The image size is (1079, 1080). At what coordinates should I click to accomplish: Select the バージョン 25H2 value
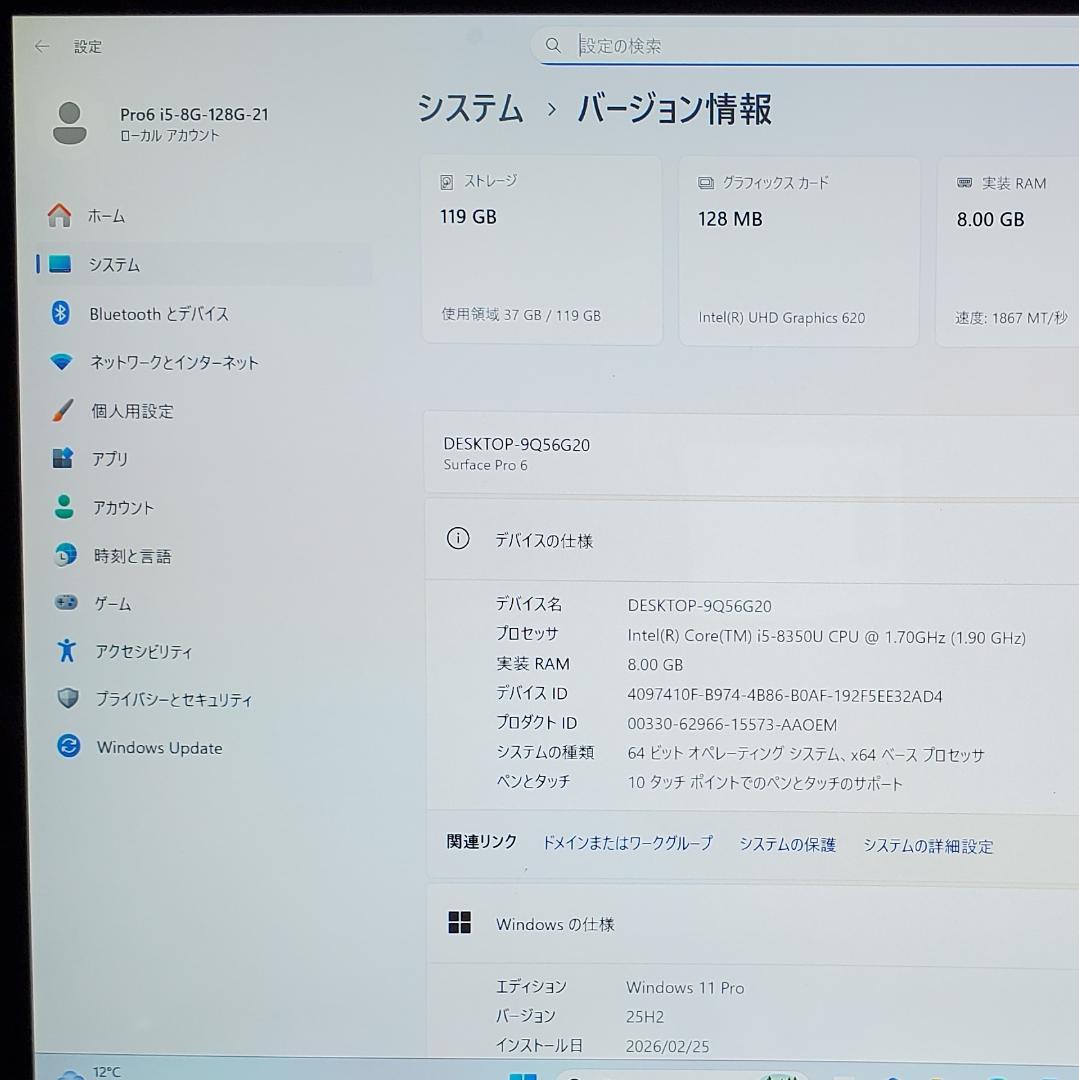click(x=645, y=1017)
